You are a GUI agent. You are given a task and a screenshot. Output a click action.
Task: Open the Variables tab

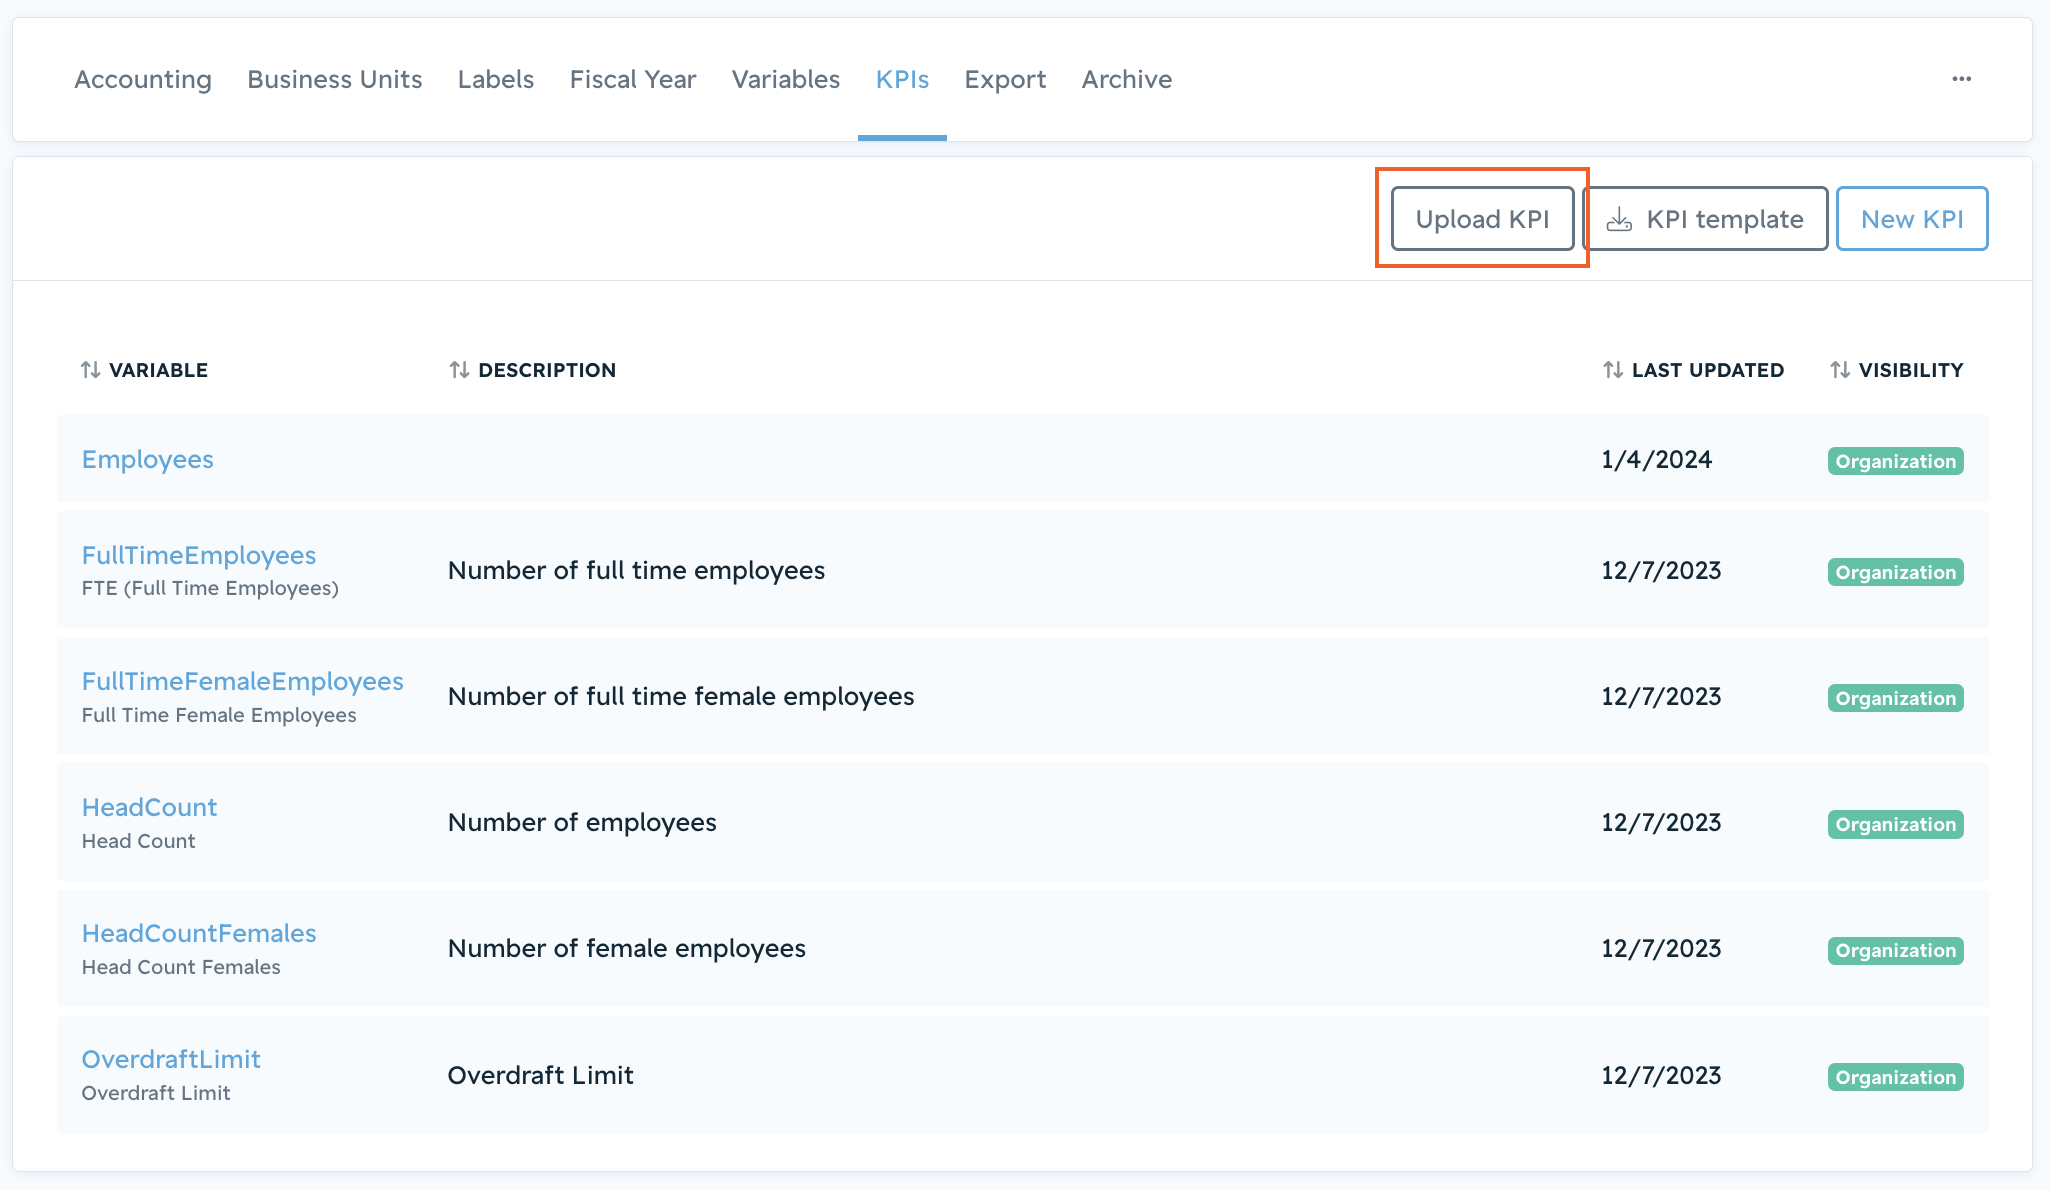click(786, 79)
